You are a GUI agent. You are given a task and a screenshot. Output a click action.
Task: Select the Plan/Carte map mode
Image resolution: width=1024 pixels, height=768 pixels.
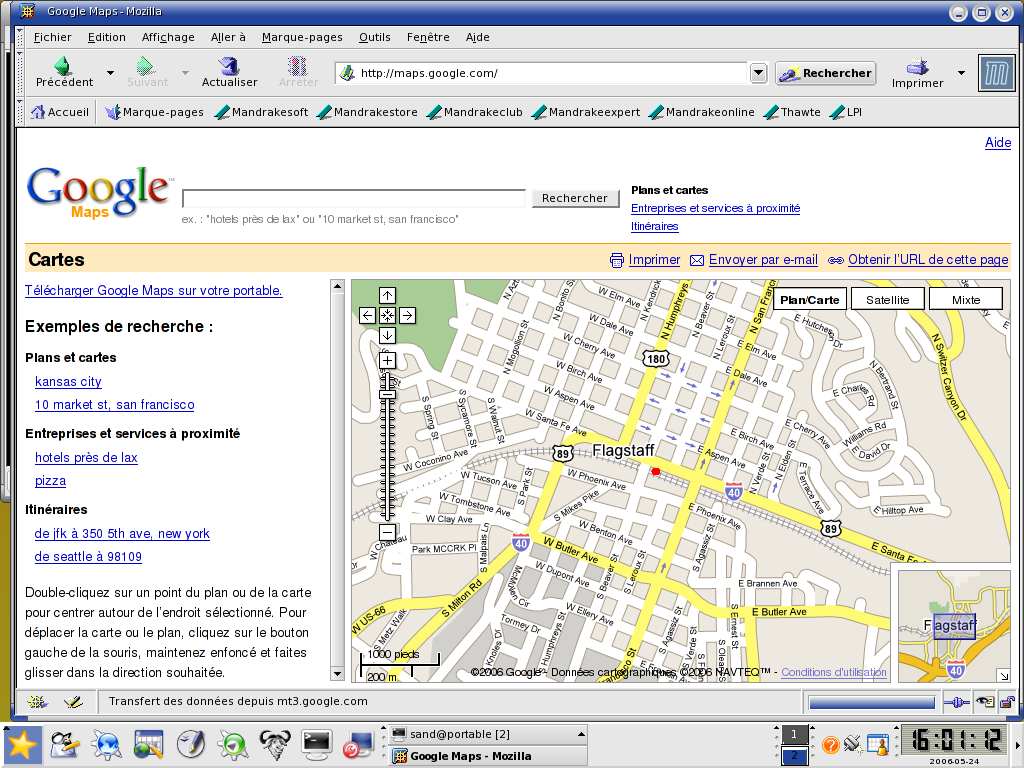coord(809,299)
